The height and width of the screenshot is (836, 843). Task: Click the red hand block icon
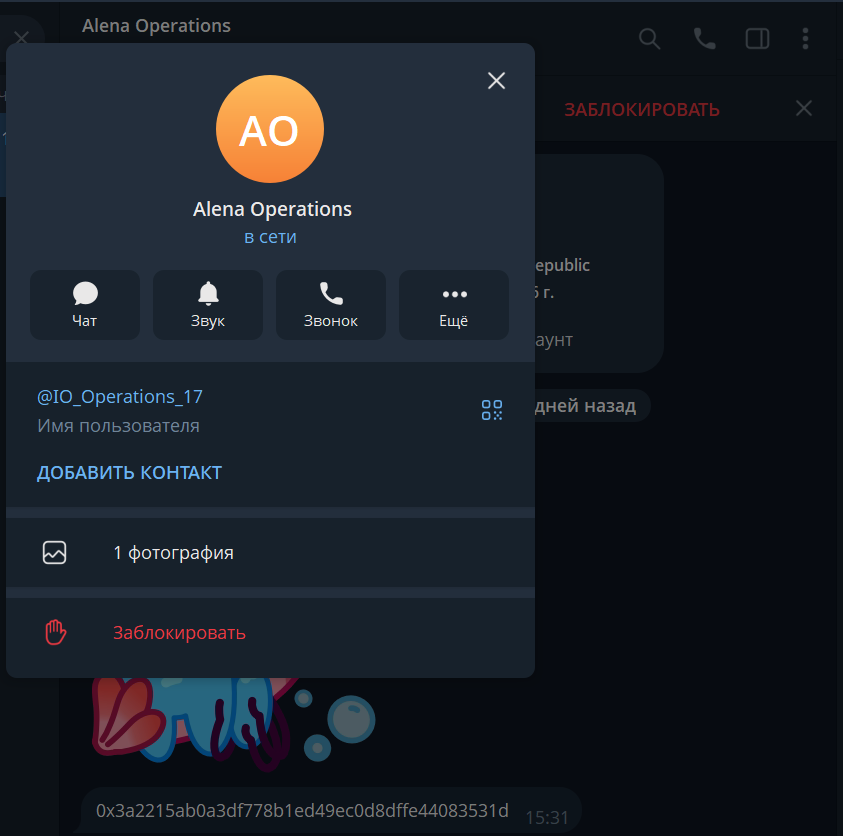tap(55, 632)
